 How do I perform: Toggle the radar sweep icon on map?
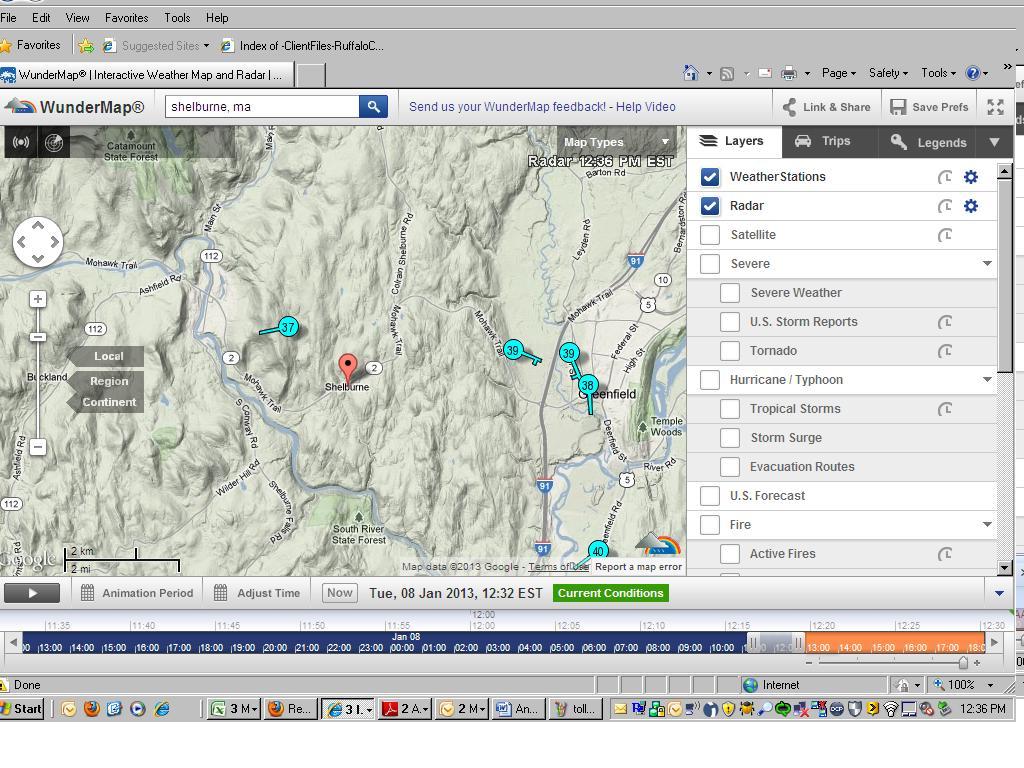tap(54, 142)
